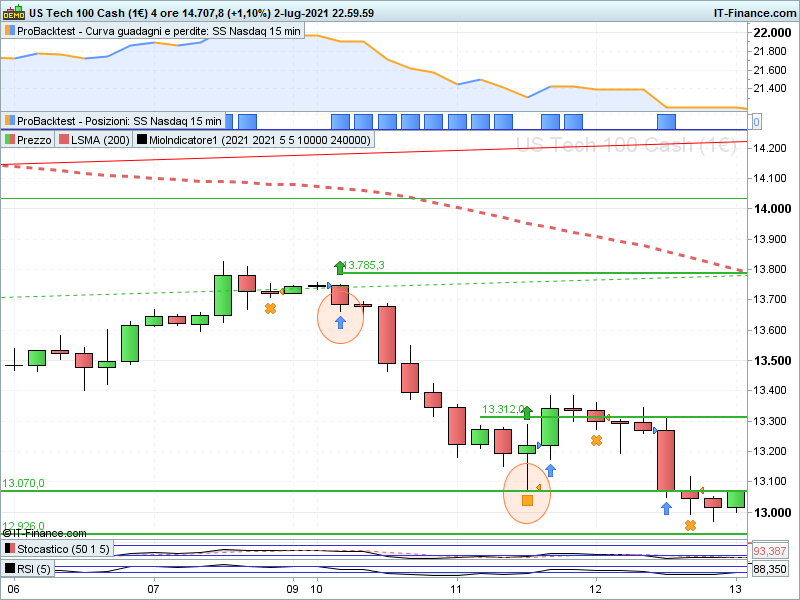Click the date label 07 on the time axis
This screenshot has height=600, width=800.
click(x=153, y=589)
